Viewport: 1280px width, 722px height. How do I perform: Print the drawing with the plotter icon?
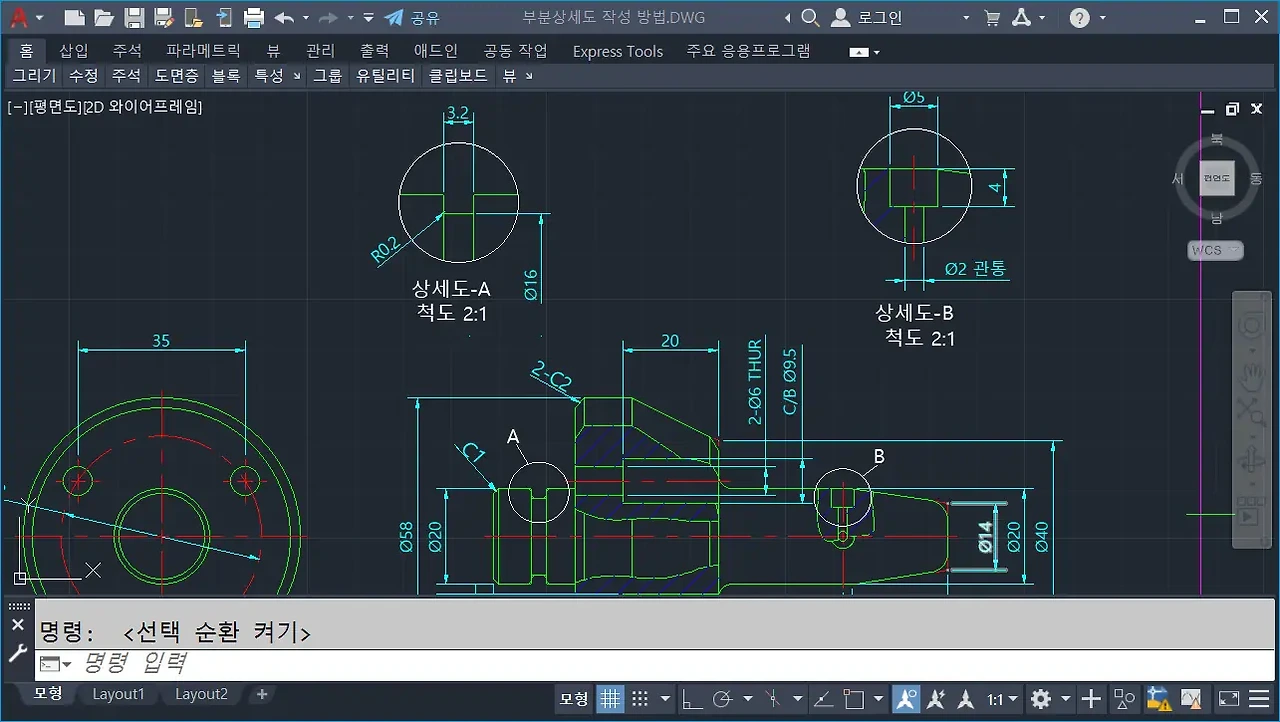[x=254, y=17]
